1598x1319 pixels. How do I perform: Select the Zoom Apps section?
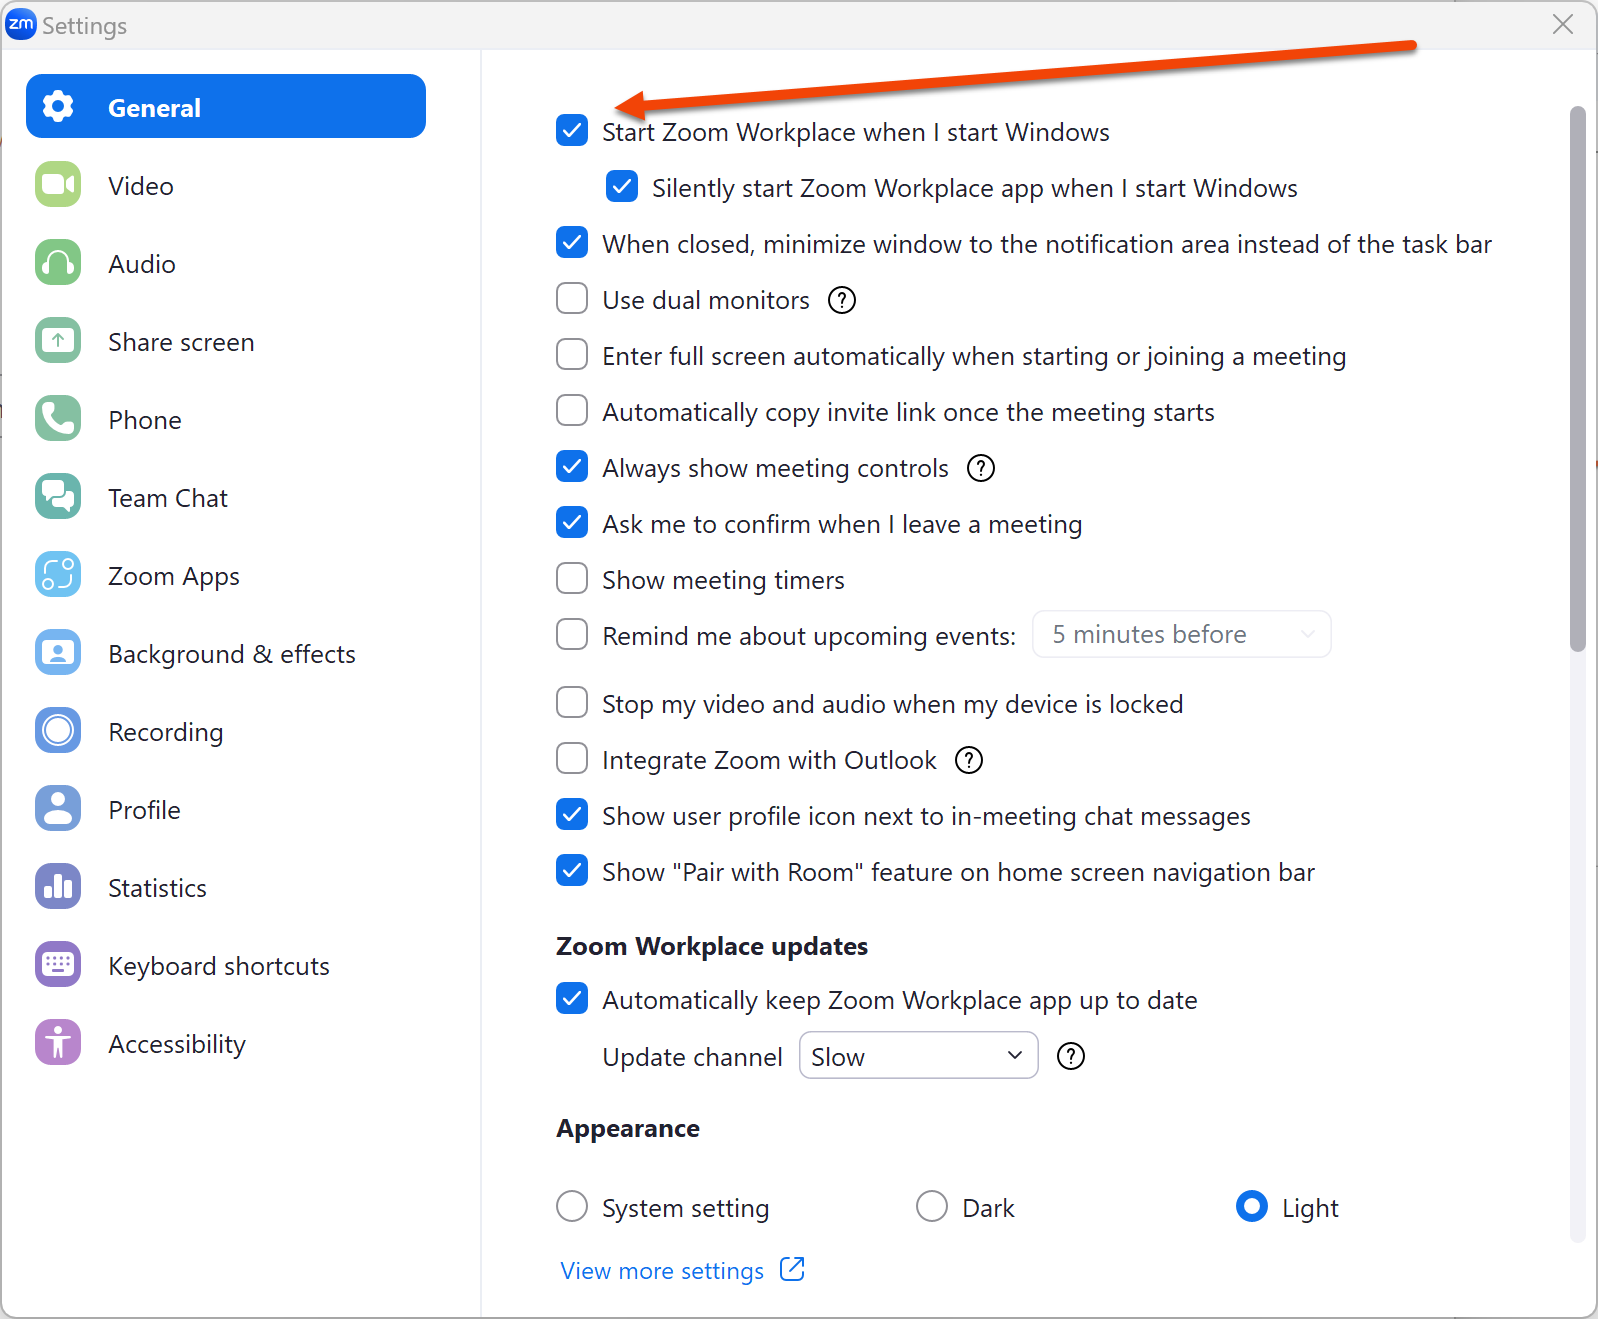(173, 575)
